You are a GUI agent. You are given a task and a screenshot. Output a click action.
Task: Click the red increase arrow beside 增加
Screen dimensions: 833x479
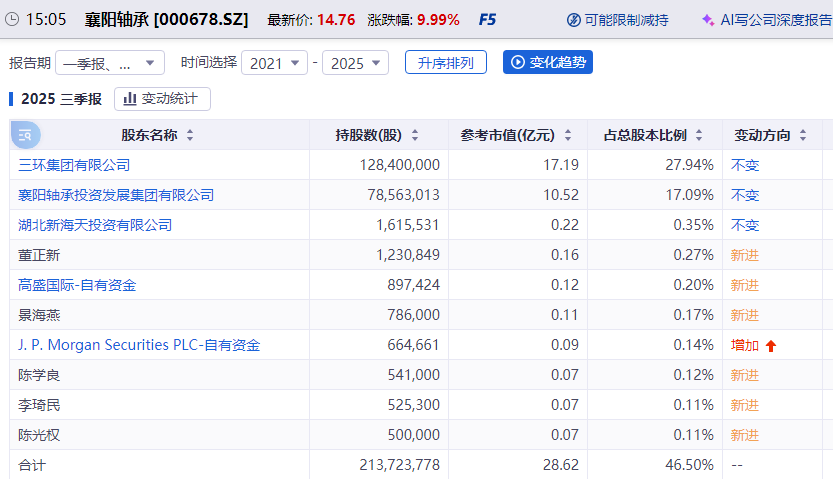tap(771, 346)
